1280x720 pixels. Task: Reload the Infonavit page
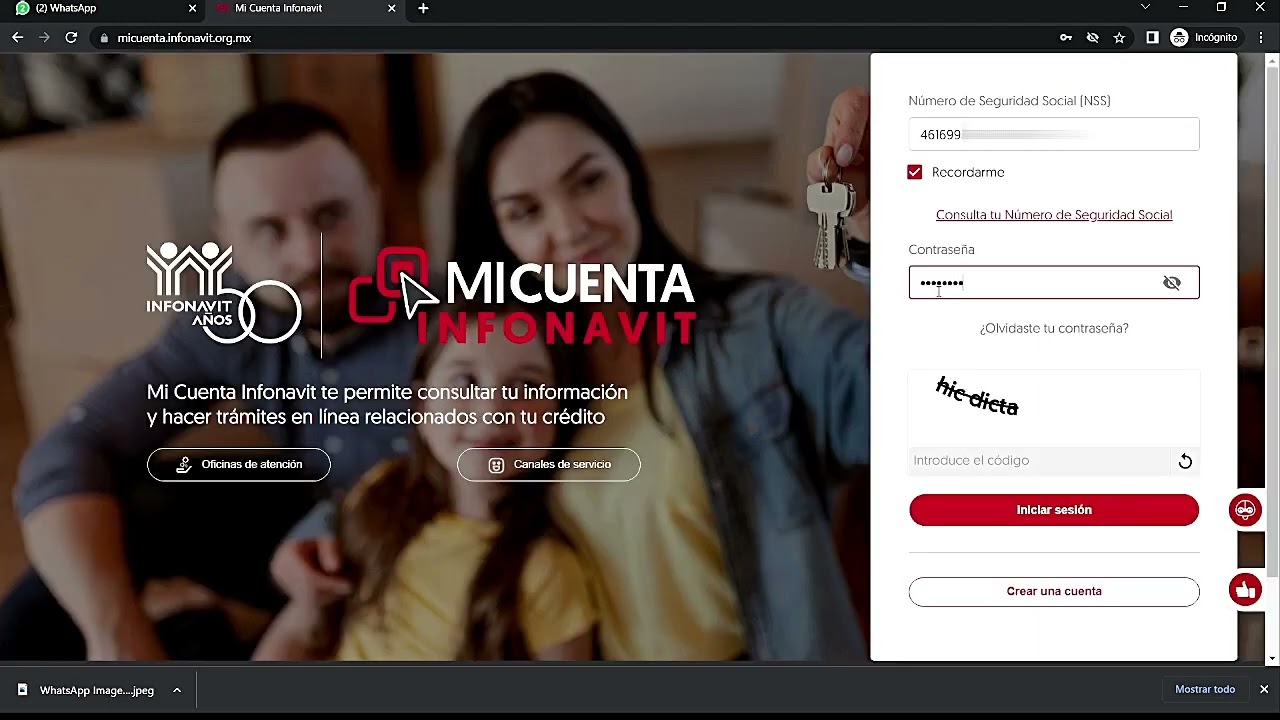(71, 37)
